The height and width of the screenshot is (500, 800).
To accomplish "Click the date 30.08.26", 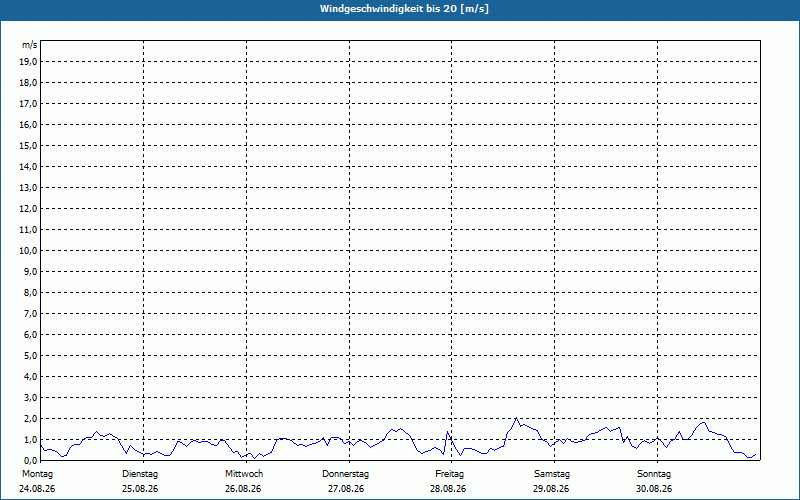I will [654, 489].
